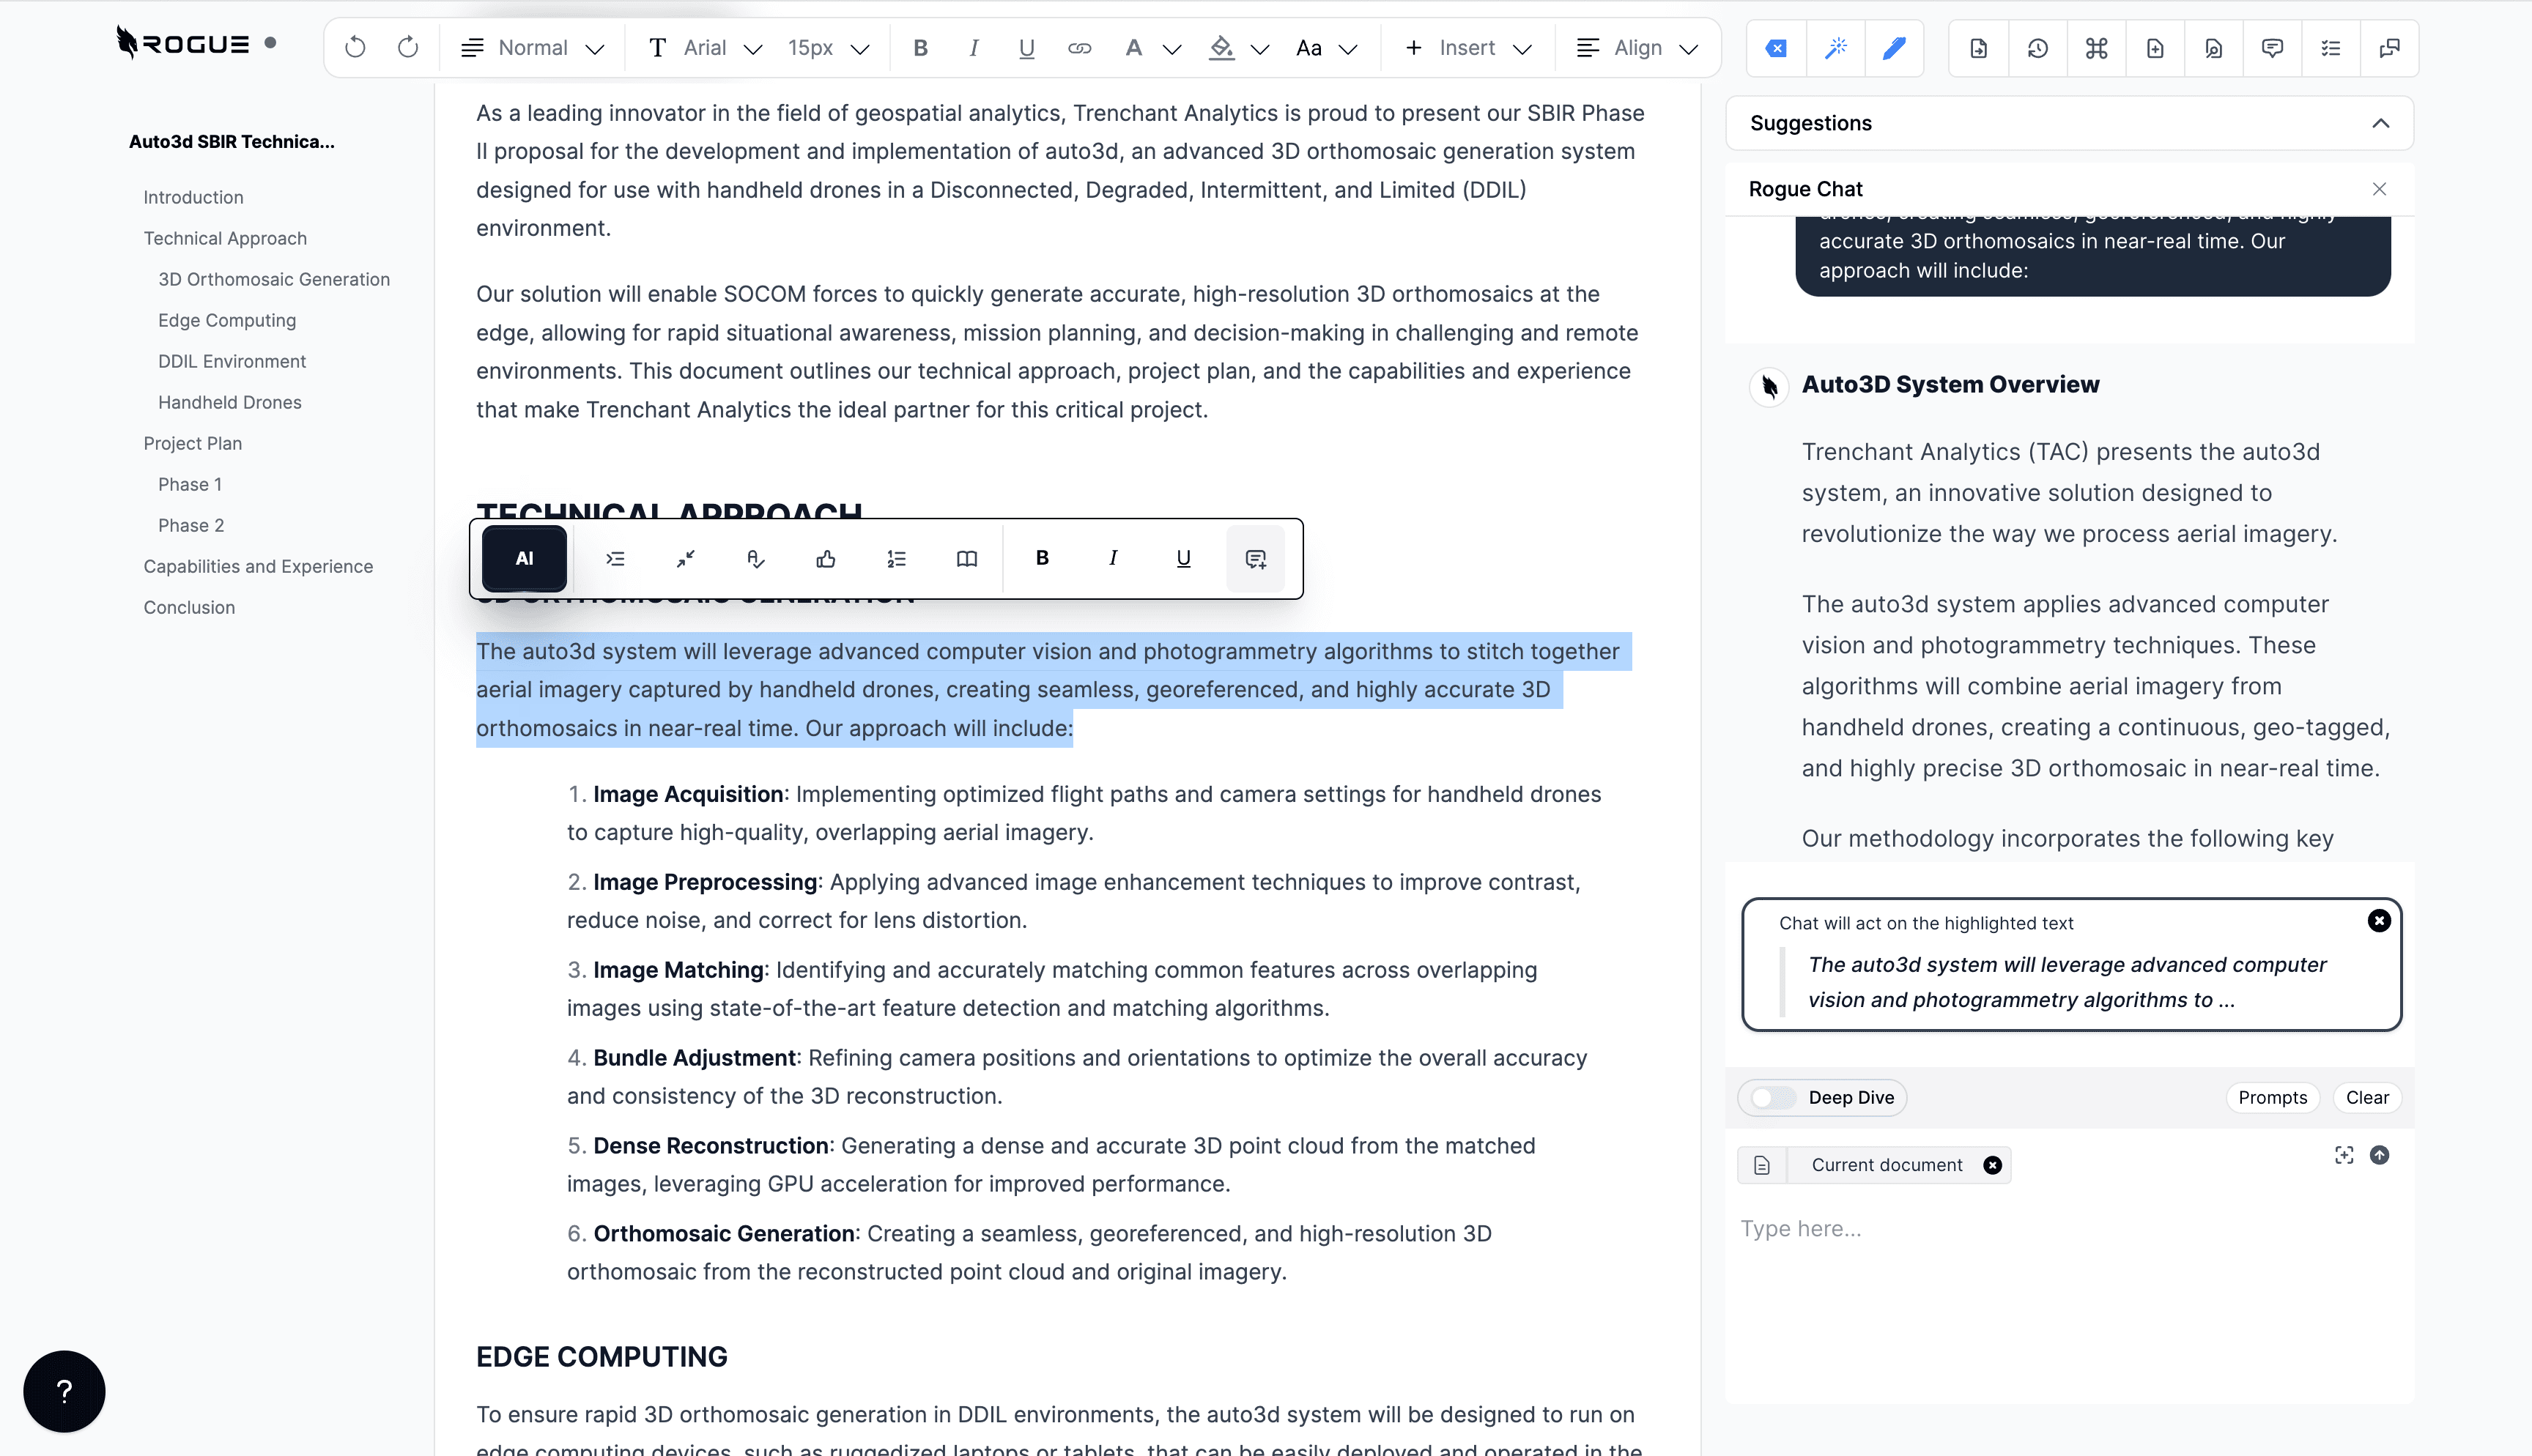Click the document icon beside Current document
This screenshot has width=2532, height=1456.
[x=1762, y=1165]
